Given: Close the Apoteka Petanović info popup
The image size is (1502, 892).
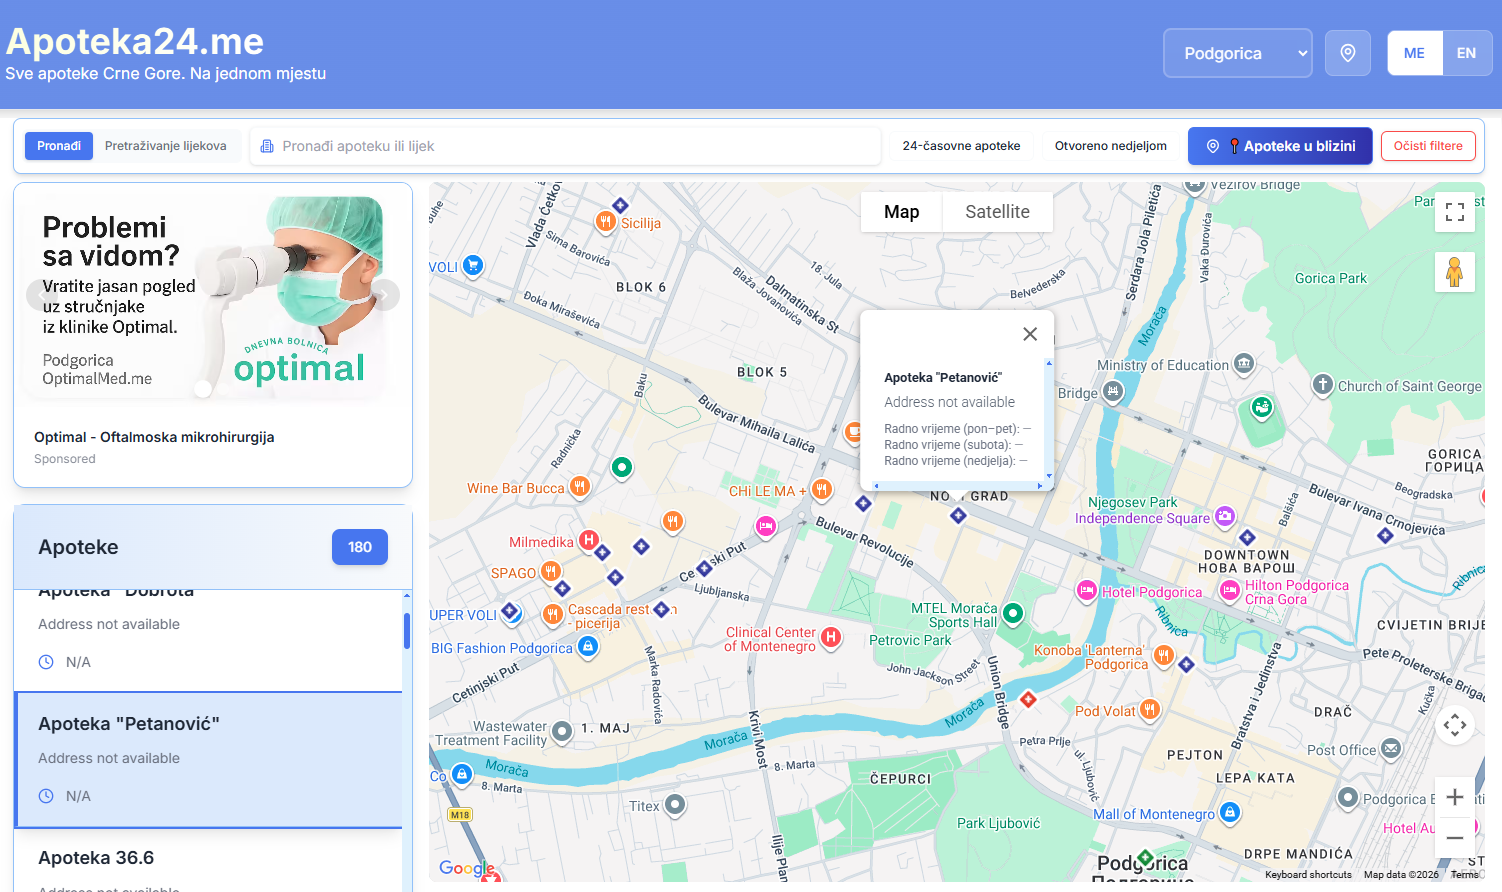Looking at the screenshot, I should coord(1030,334).
